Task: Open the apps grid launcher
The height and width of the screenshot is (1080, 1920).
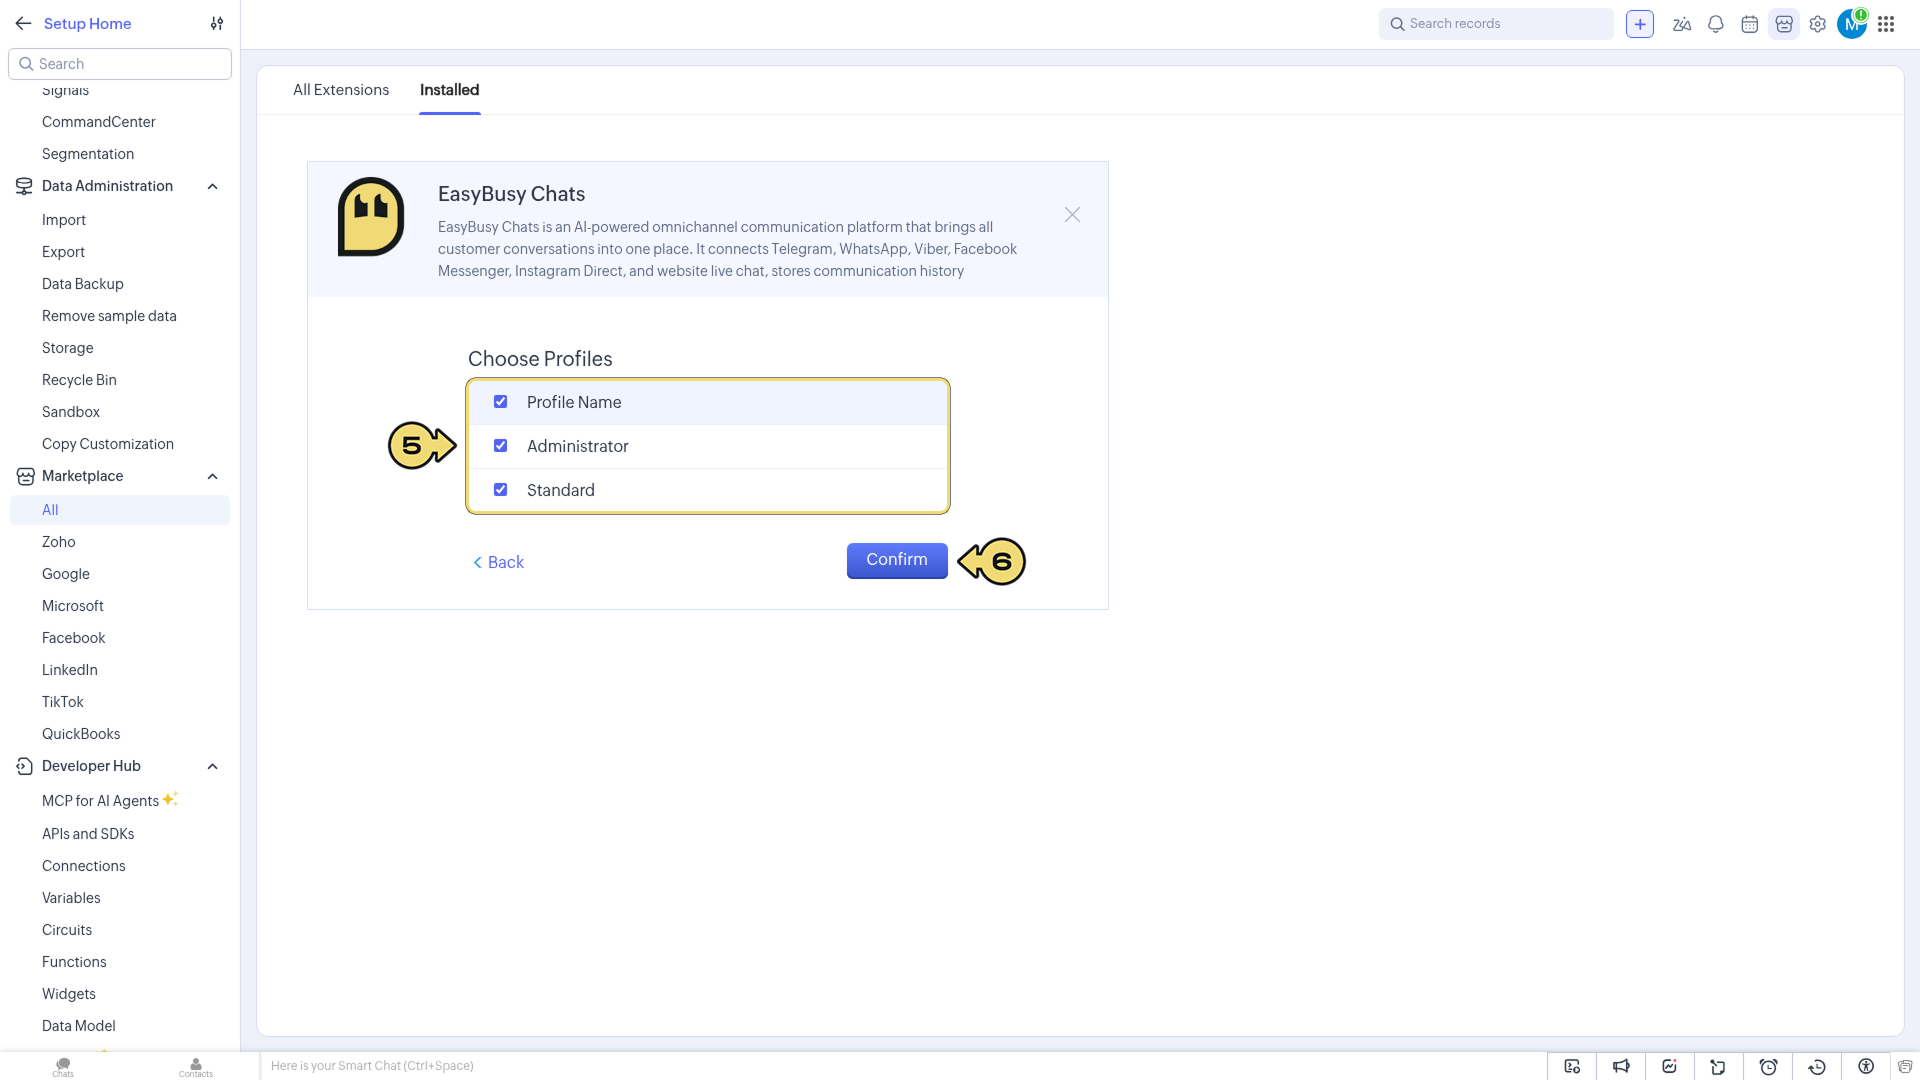Action: pyautogui.click(x=1886, y=24)
